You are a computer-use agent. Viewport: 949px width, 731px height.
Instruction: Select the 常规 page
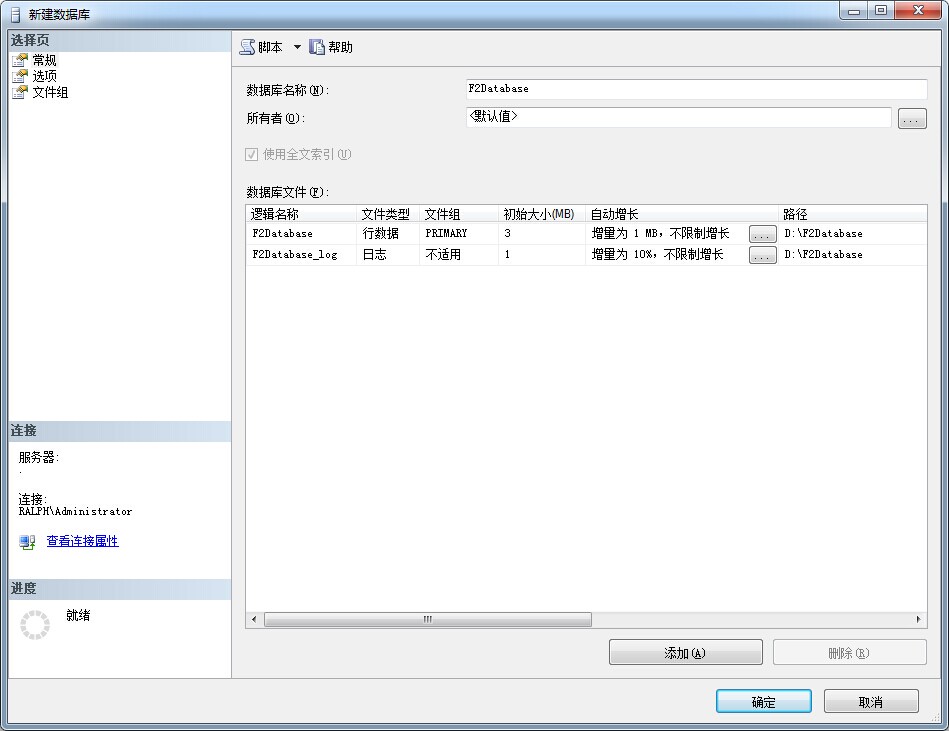pyautogui.click(x=44, y=60)
